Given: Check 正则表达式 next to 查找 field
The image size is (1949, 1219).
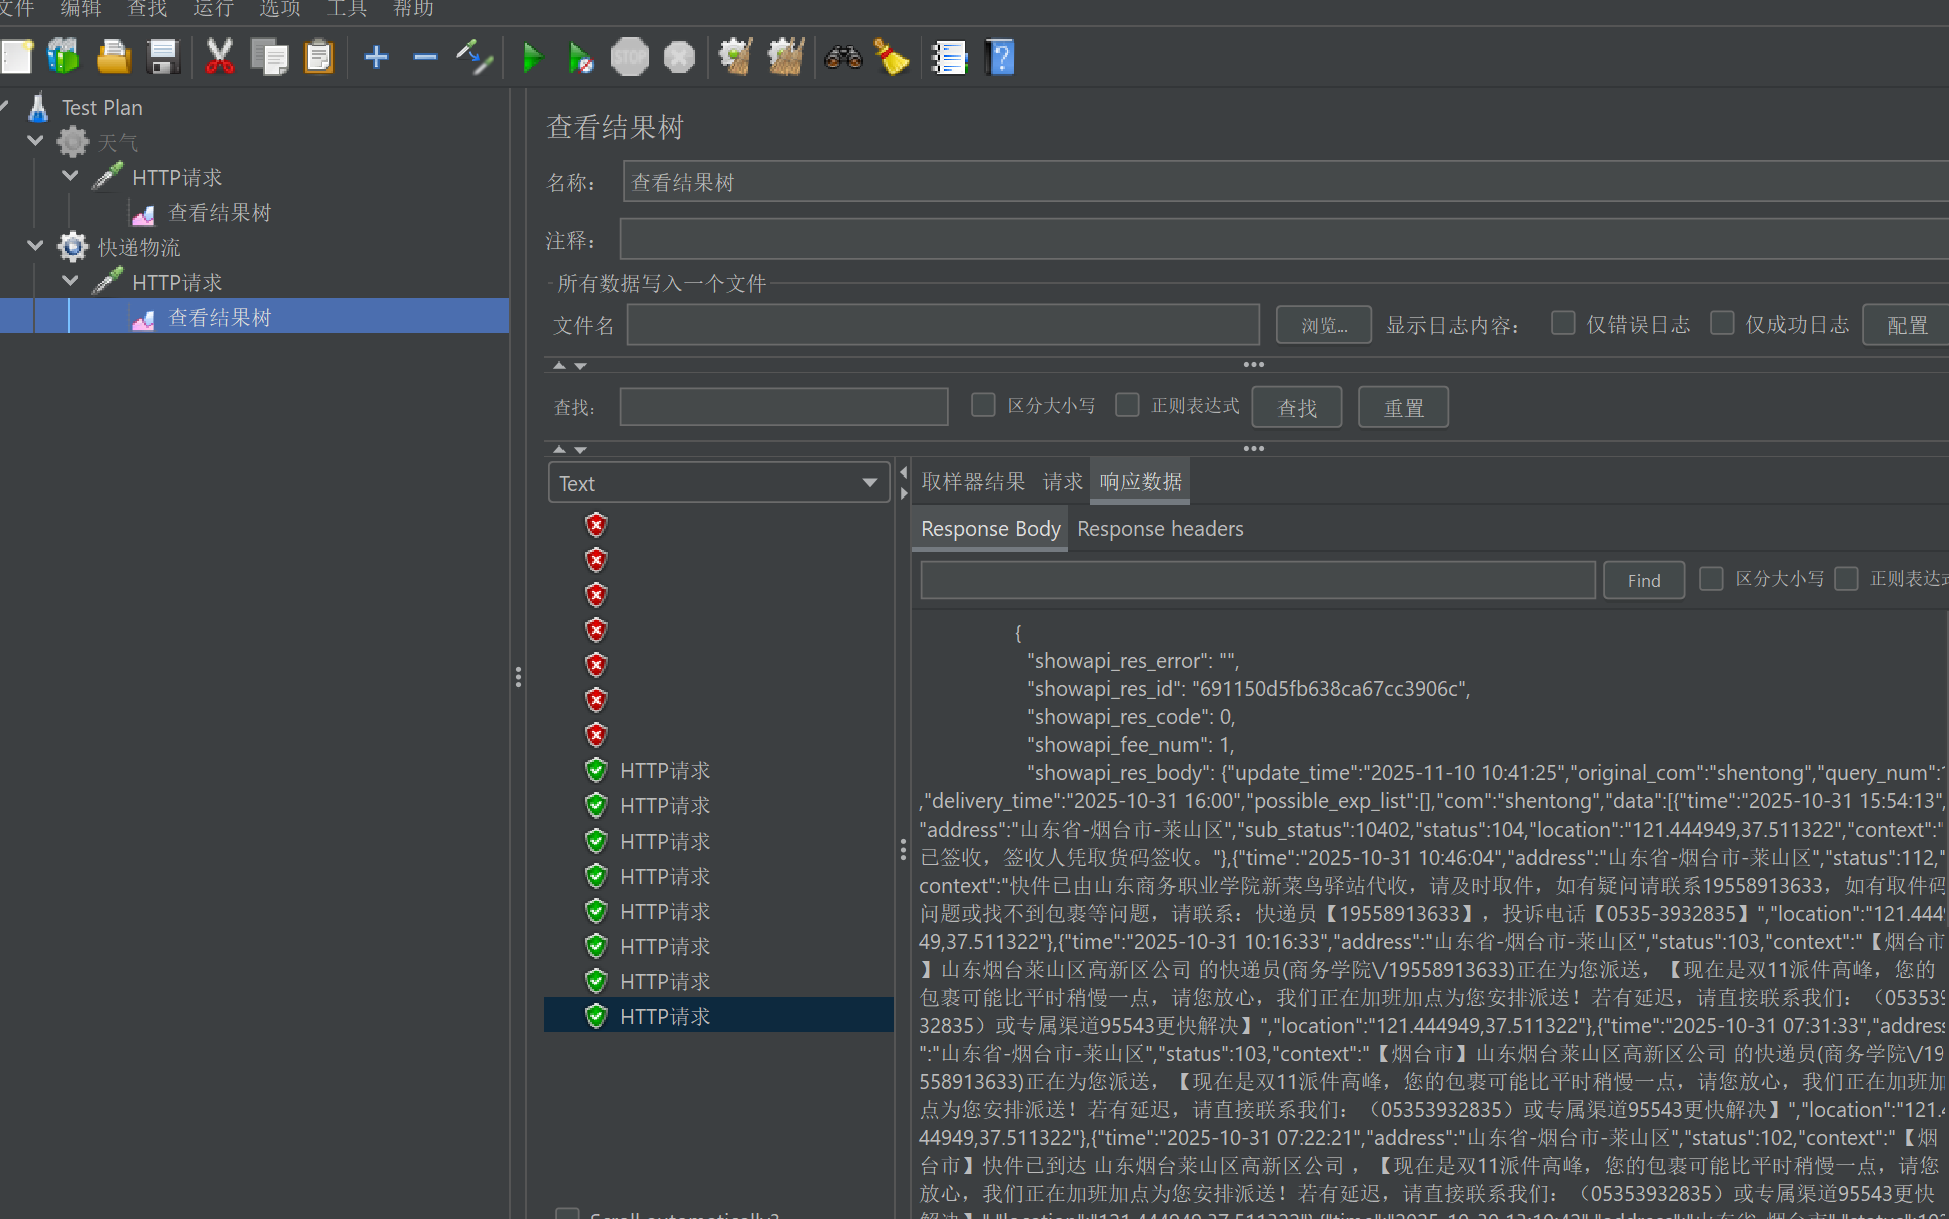Looking at the screenshot, I should 1127,405.
